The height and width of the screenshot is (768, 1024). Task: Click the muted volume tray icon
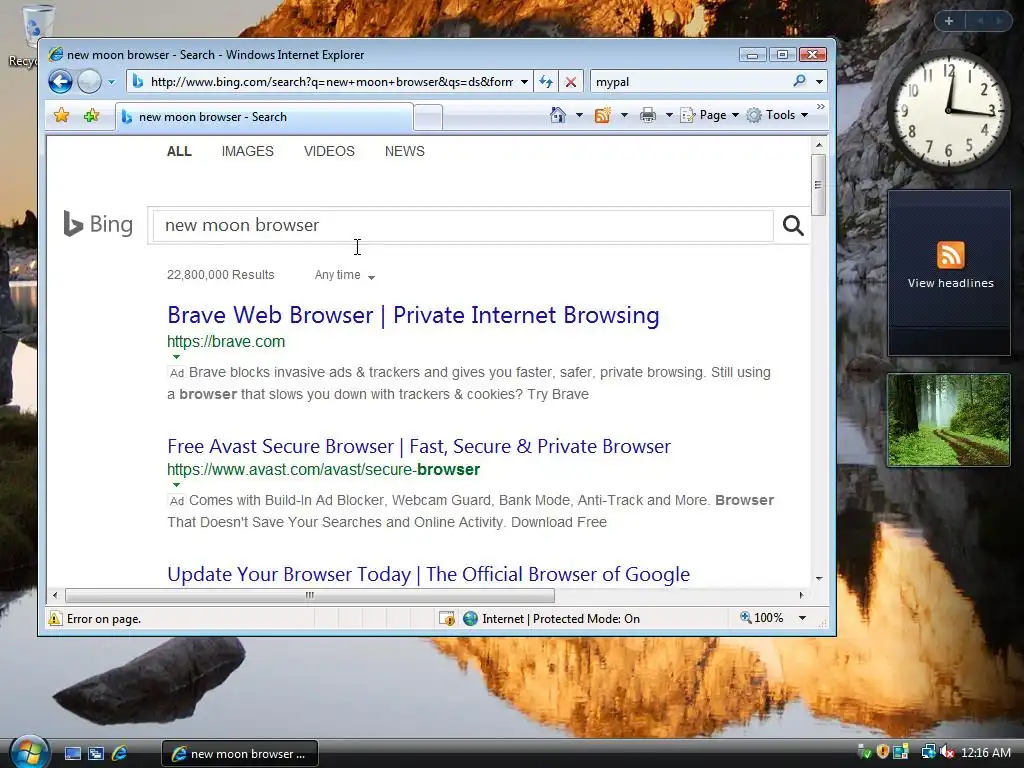(x=947, y=752)
